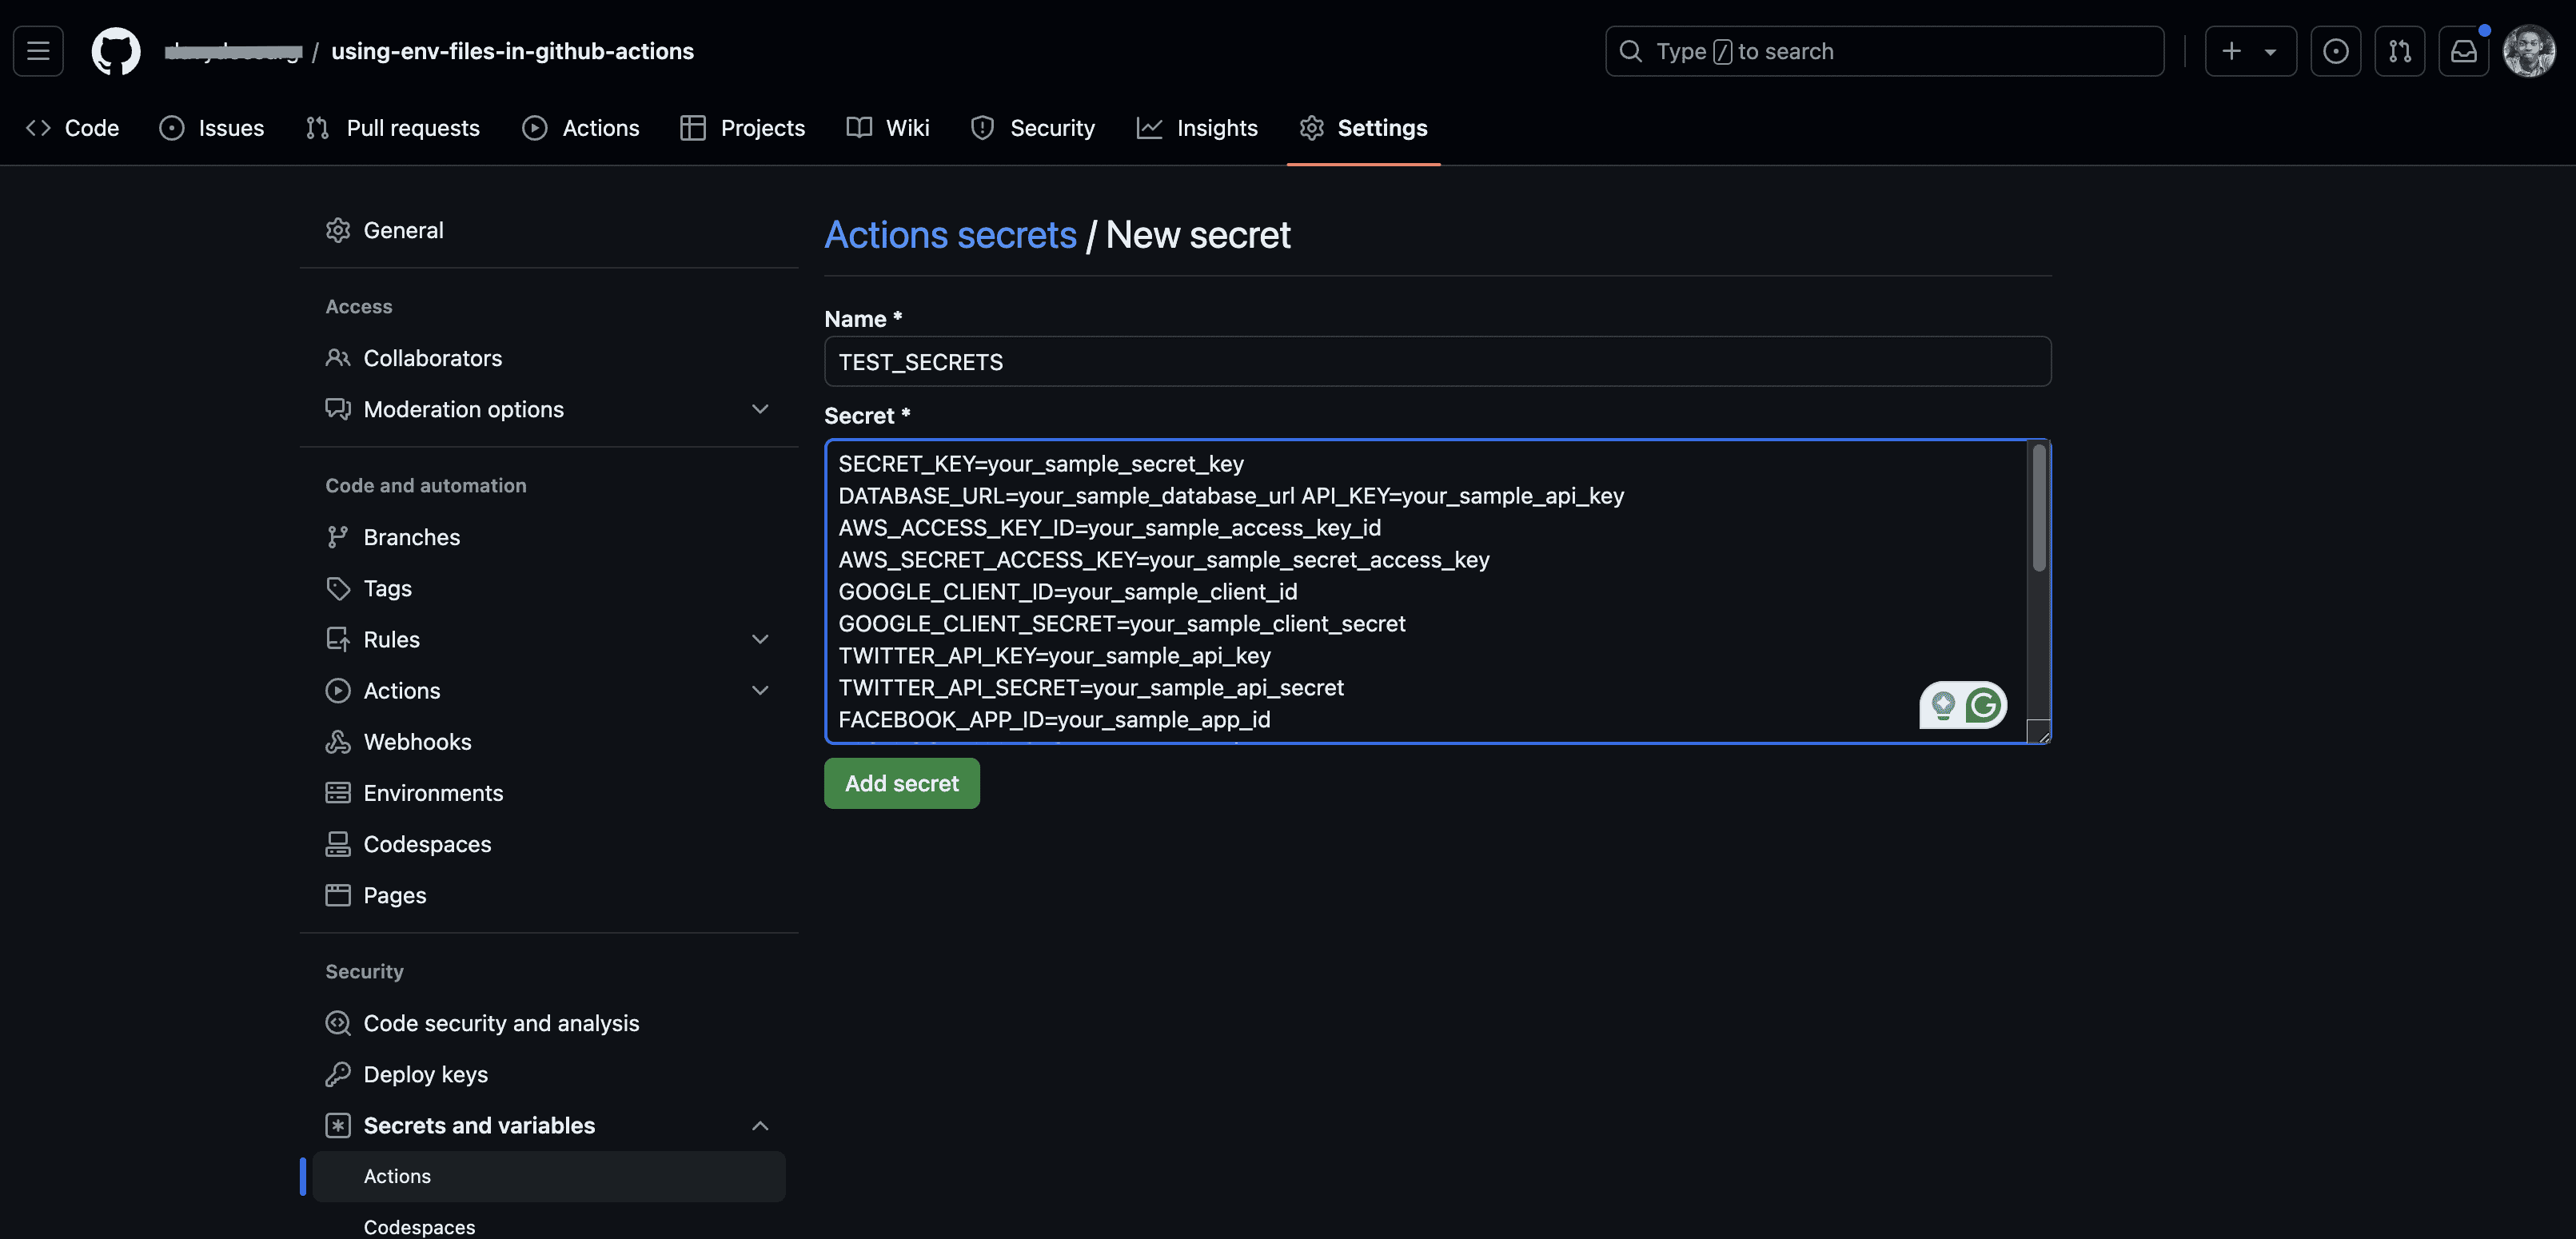The height and width of the screenshot is (1239, 2576).
Task: Click the Actions secrets breadcrumb link
Action: point(950,235)
